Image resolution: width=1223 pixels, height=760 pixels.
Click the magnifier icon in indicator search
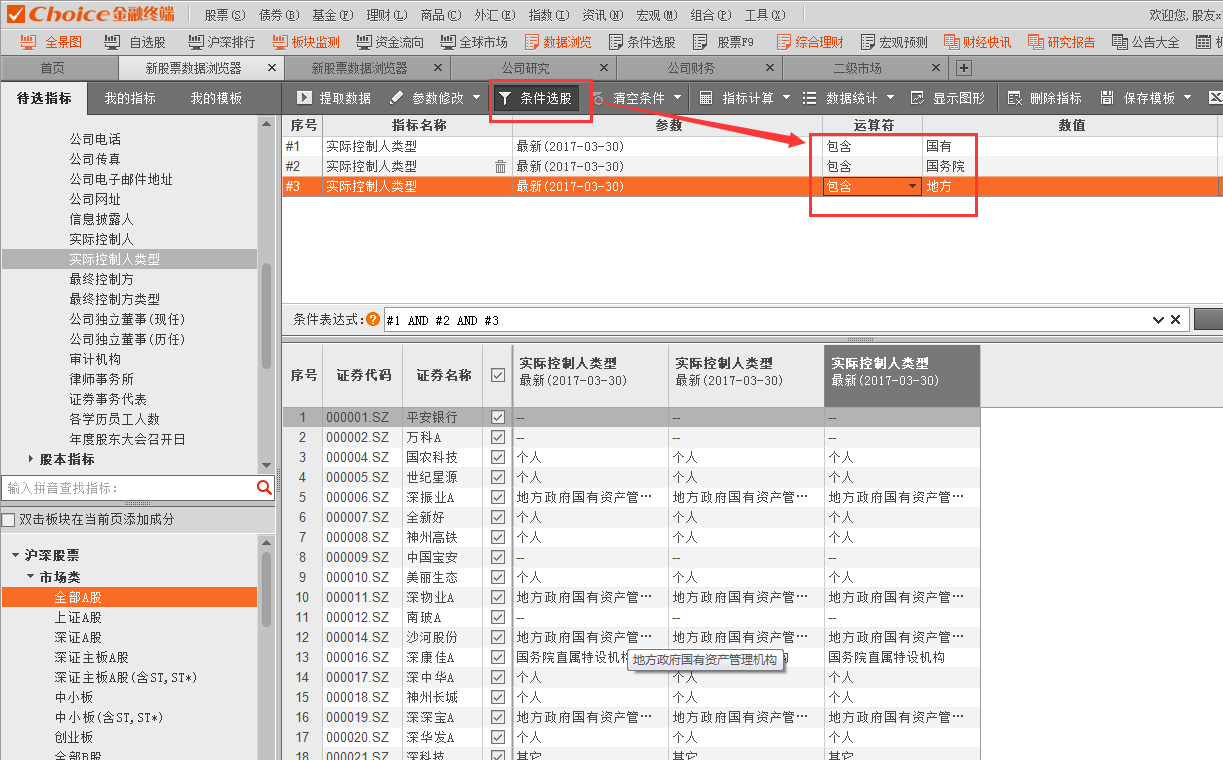point(264,488)
